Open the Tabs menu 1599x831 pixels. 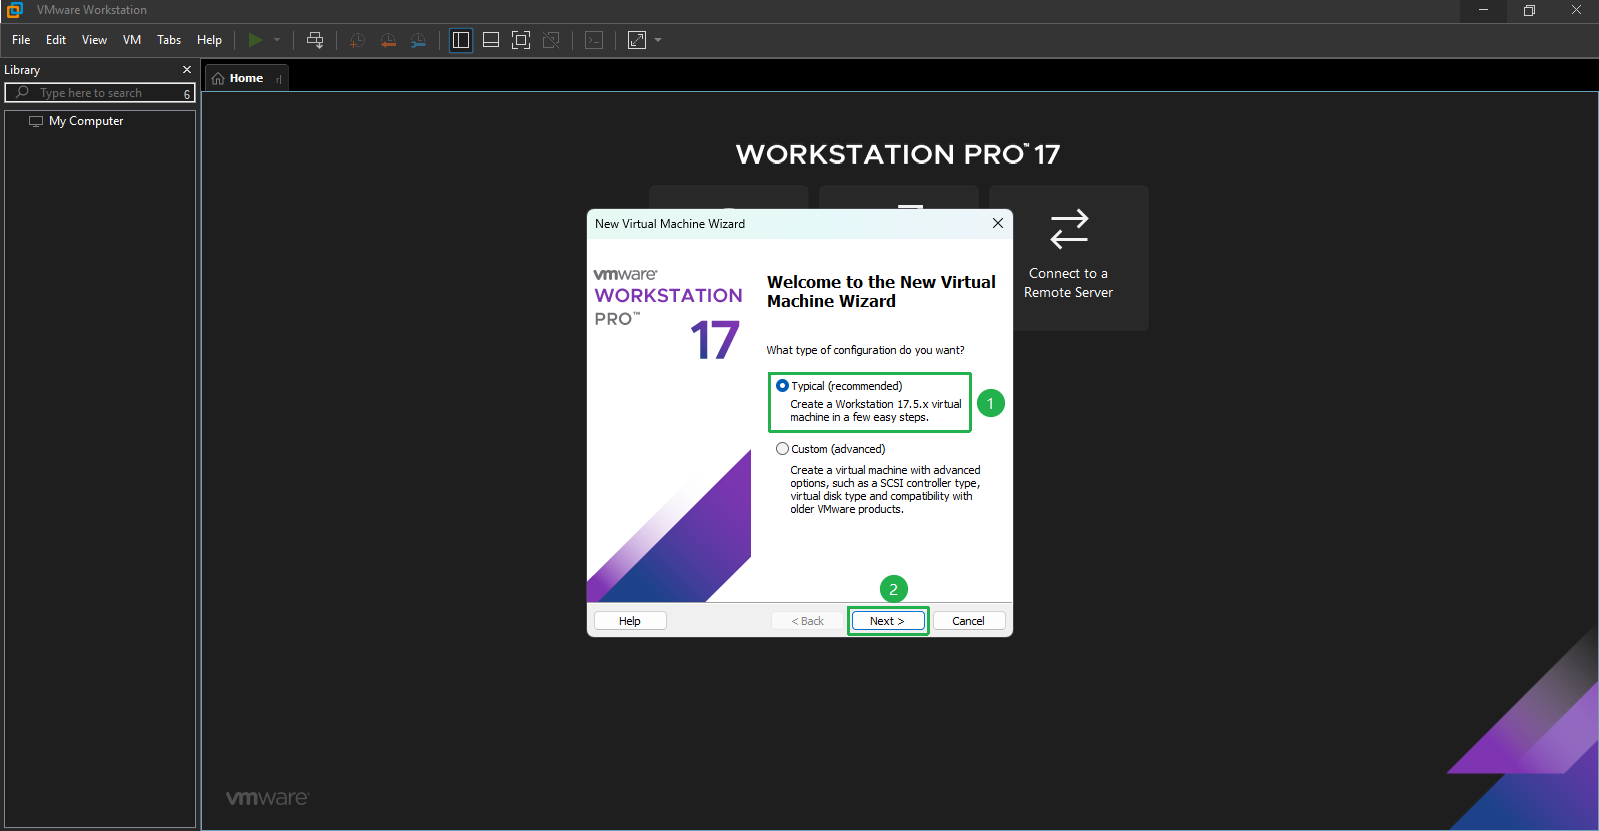click(169, 40)
